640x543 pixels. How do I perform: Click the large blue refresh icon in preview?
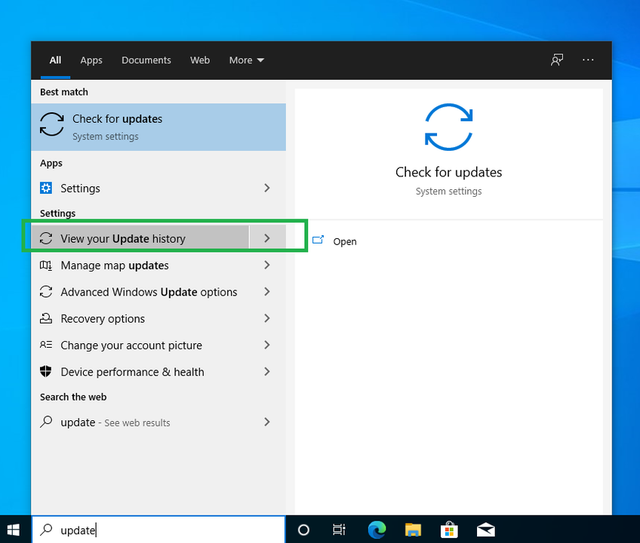pos(449,127)
